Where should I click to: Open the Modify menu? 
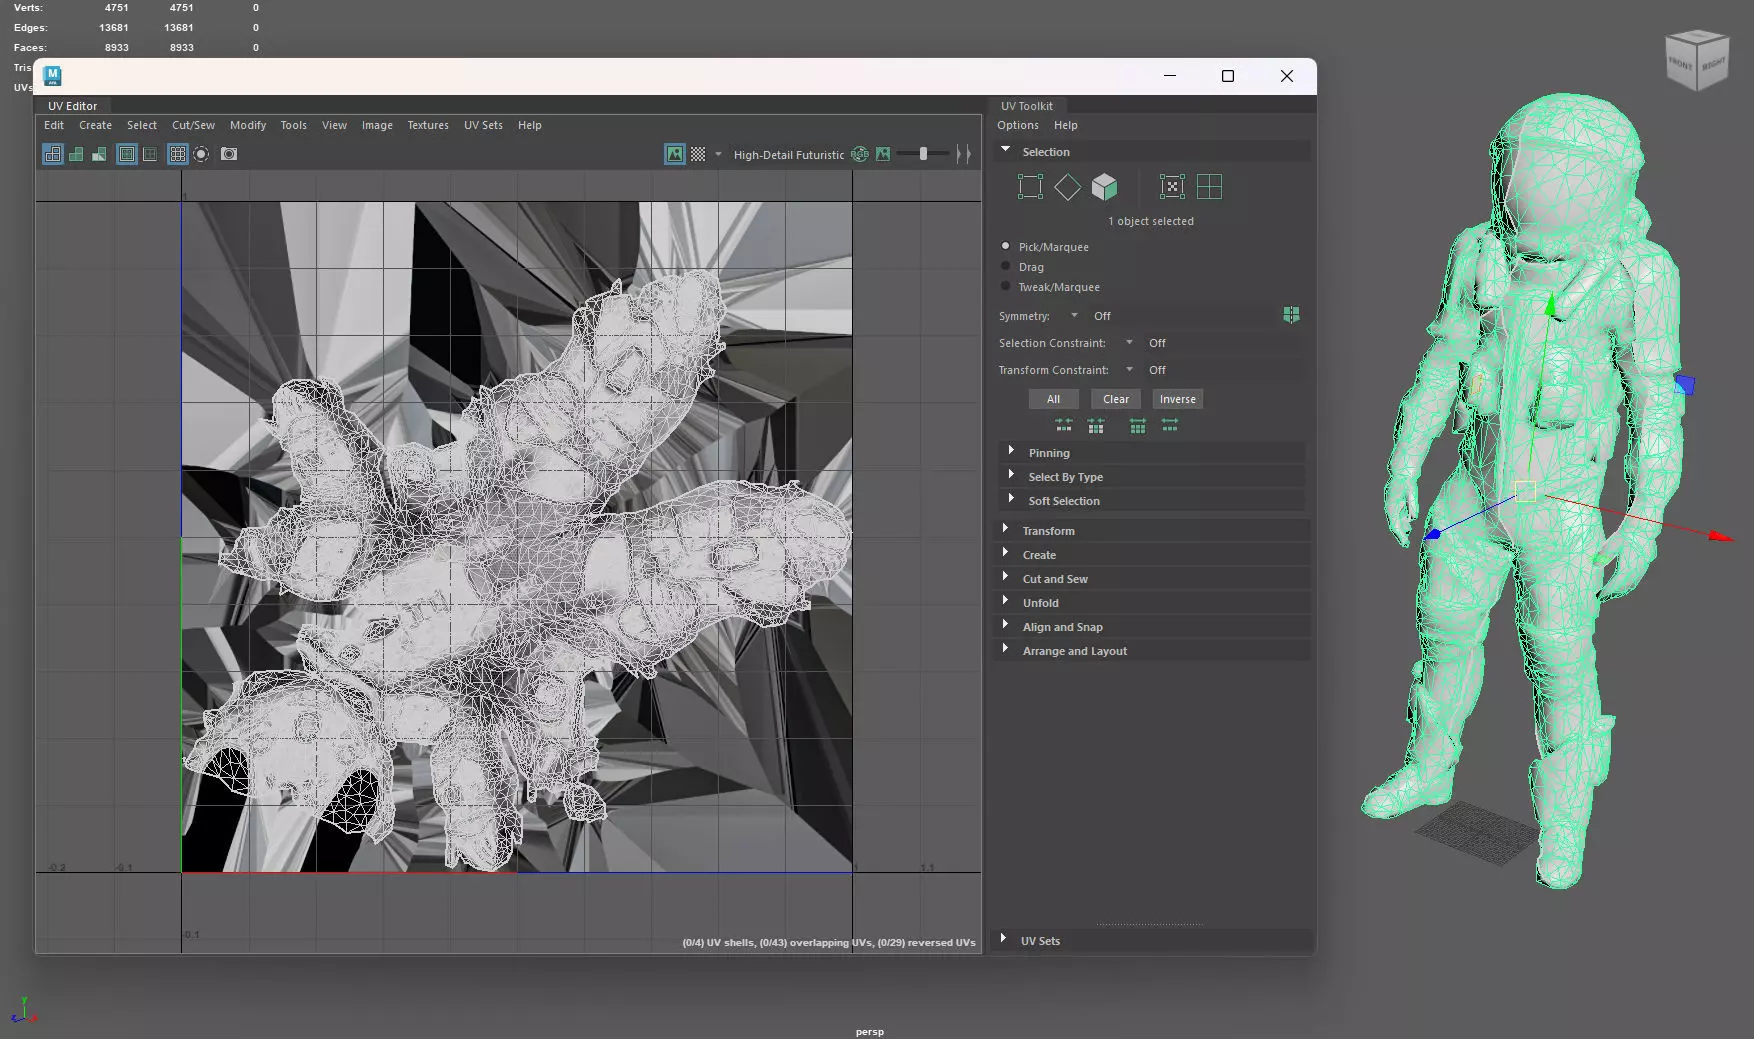coord(248,125)
